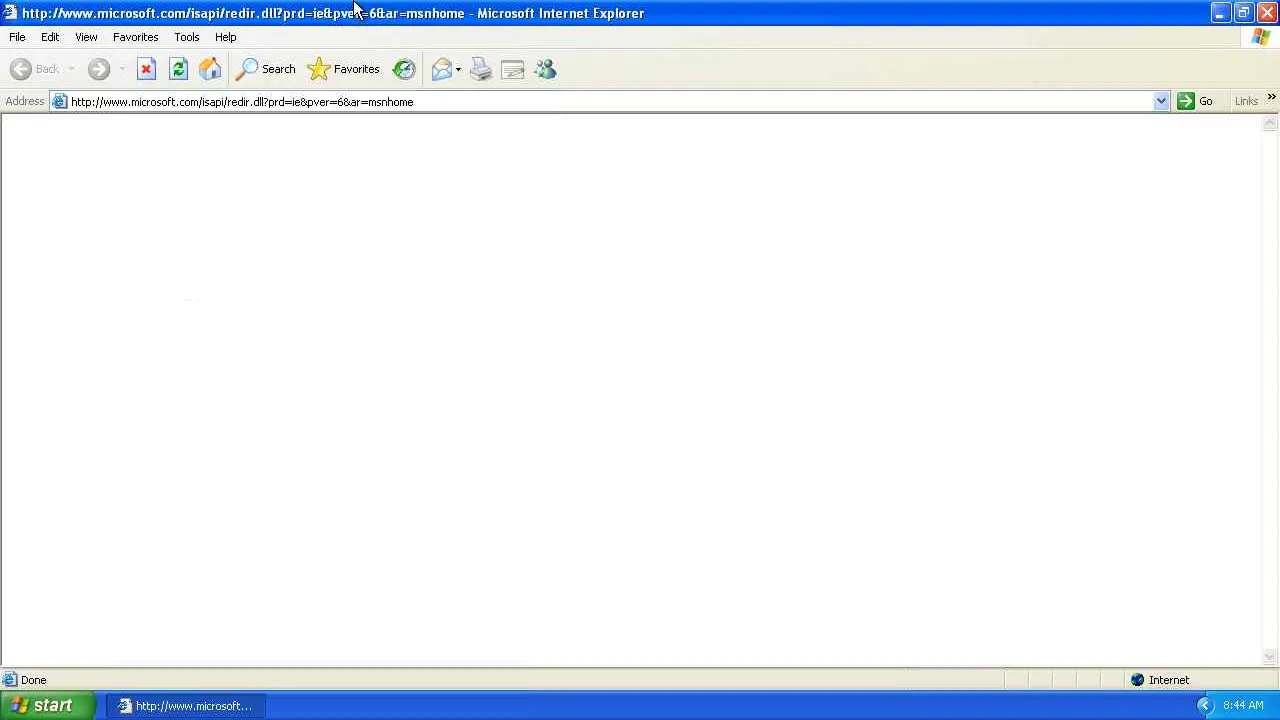
Task: Click the Internet Explorer icon in the title bar
Action: coord(11,13)
